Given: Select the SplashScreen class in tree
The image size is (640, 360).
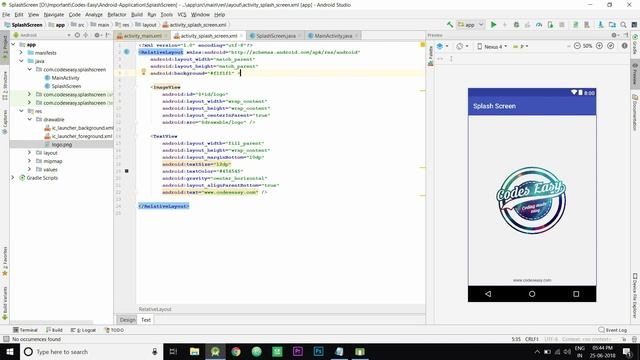Looking at the screenshot, I should 66,86.
